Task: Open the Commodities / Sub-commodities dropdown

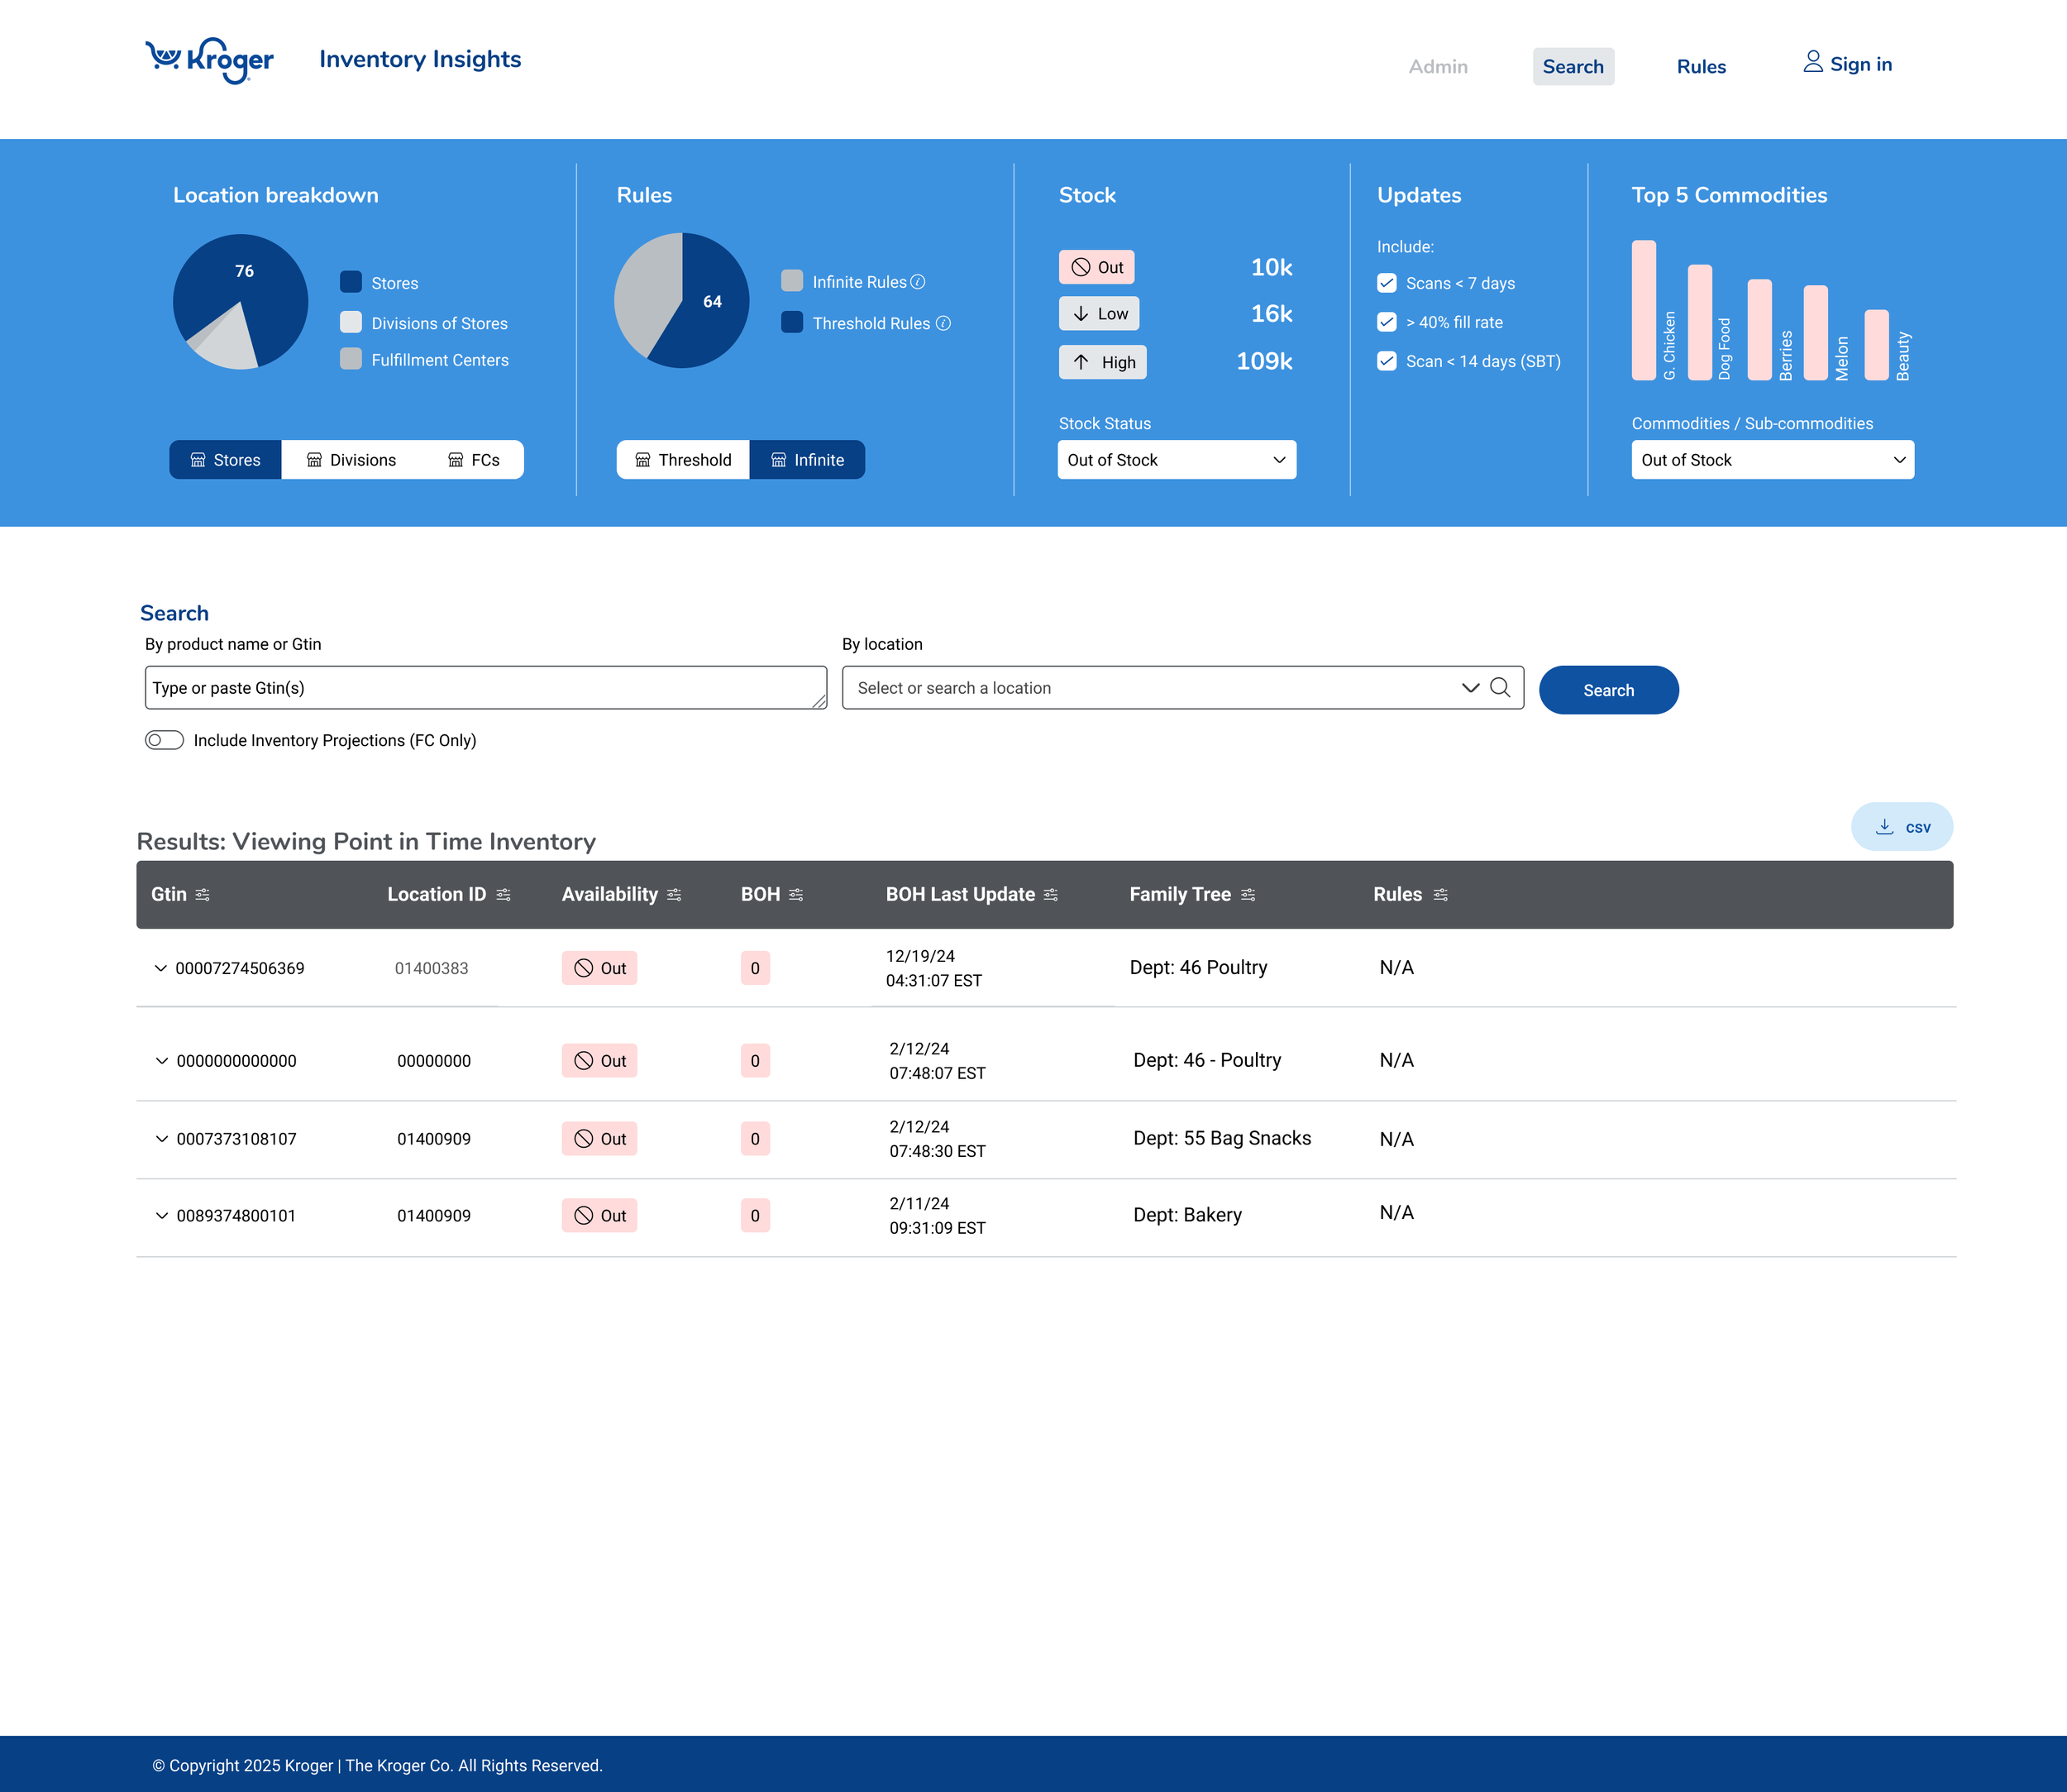Action: [x=1772, y=460]
